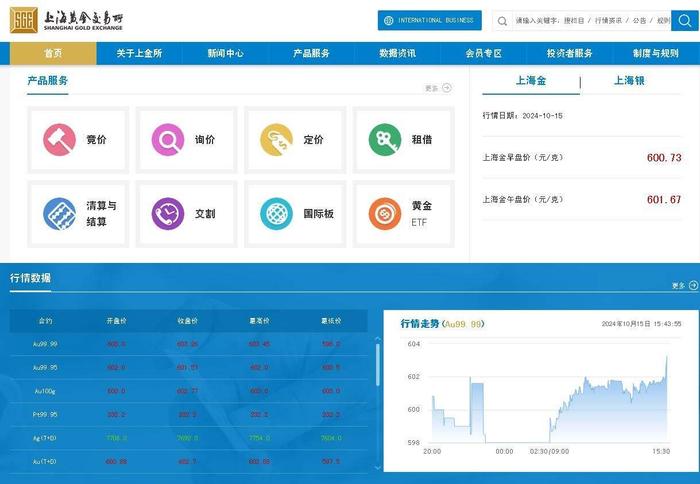Click the 601.67 afternoon price value
The image size is (700, 484).
664,200
